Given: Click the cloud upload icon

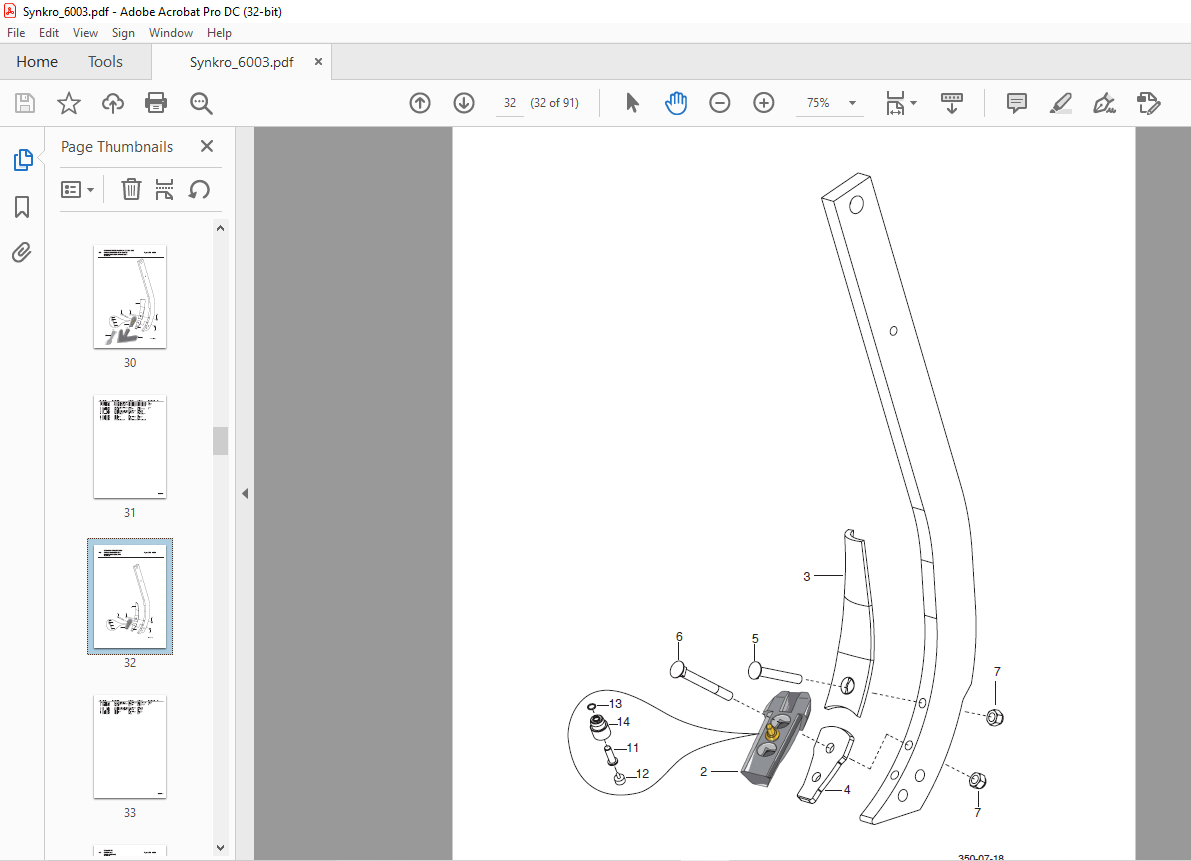Looking at the screenshot, I should pyautogui.click(x=112, y=102).
